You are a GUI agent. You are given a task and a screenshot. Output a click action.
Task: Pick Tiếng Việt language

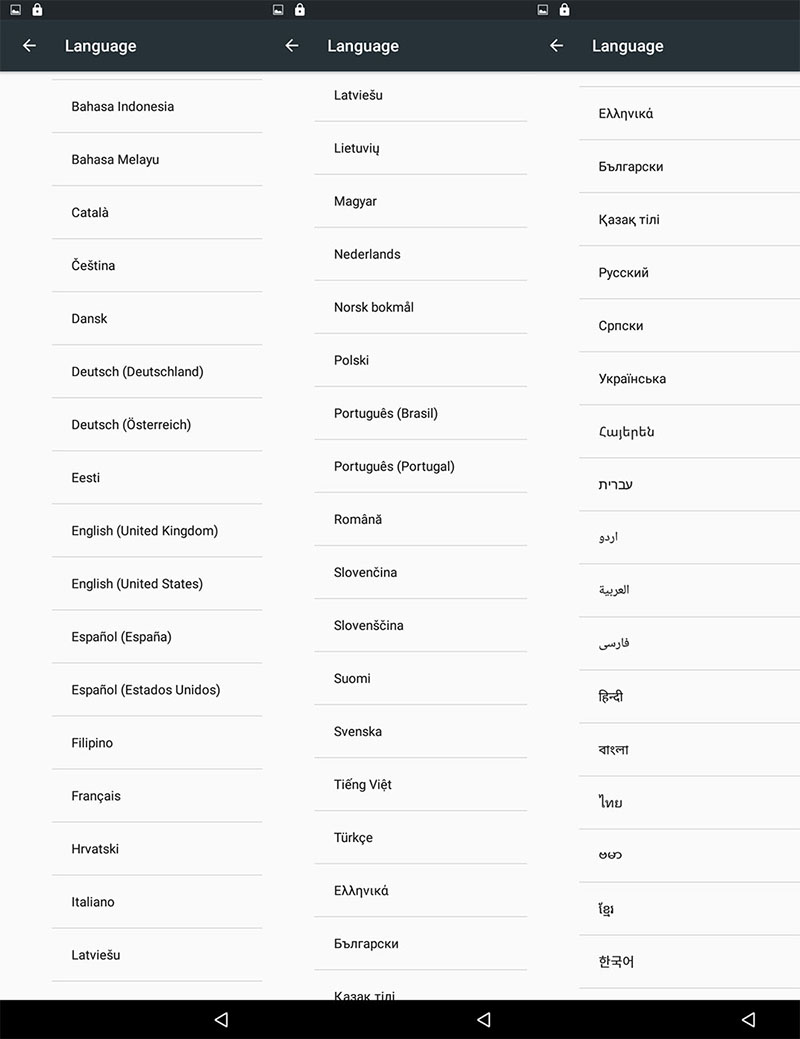tap(363, 784)
